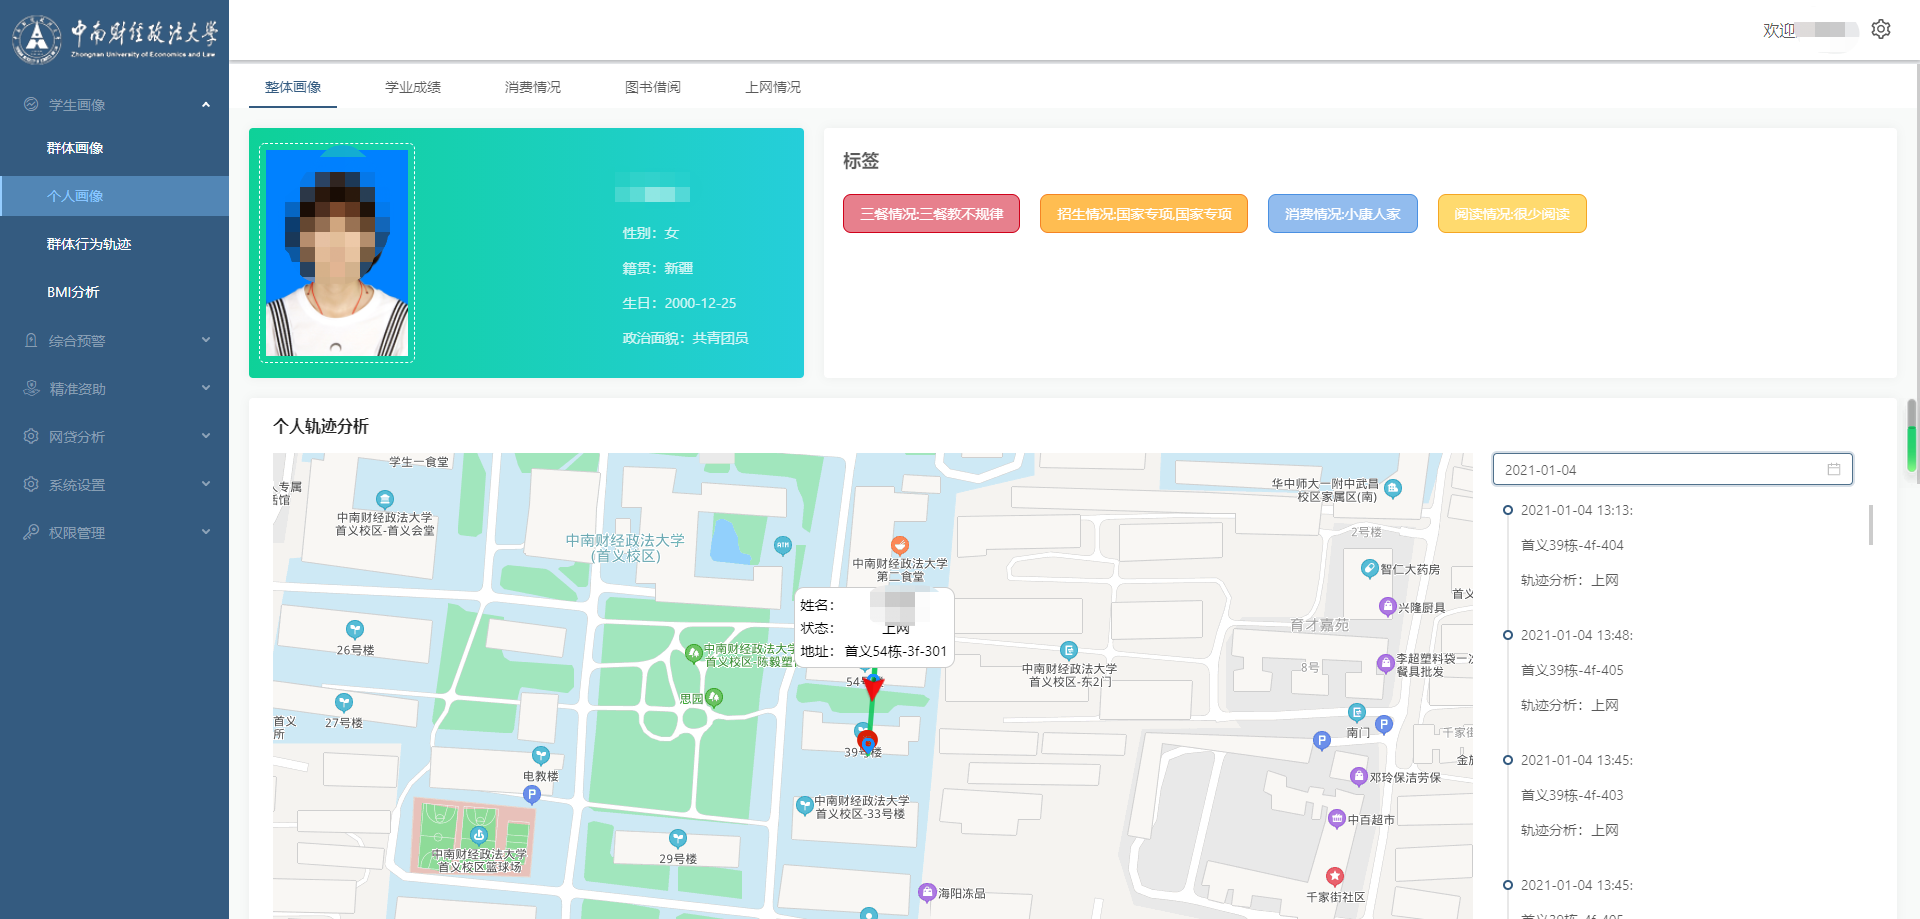Click the 消费情况:小康人家 tag
Image resolution: width=1920 pixels, height=919 pixels.
pyautogui.click(x=1342, y=214)
